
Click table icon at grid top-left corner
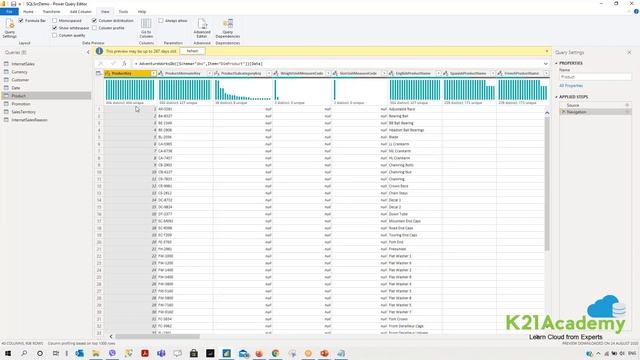pyautogui.click(x=98, y=73)
